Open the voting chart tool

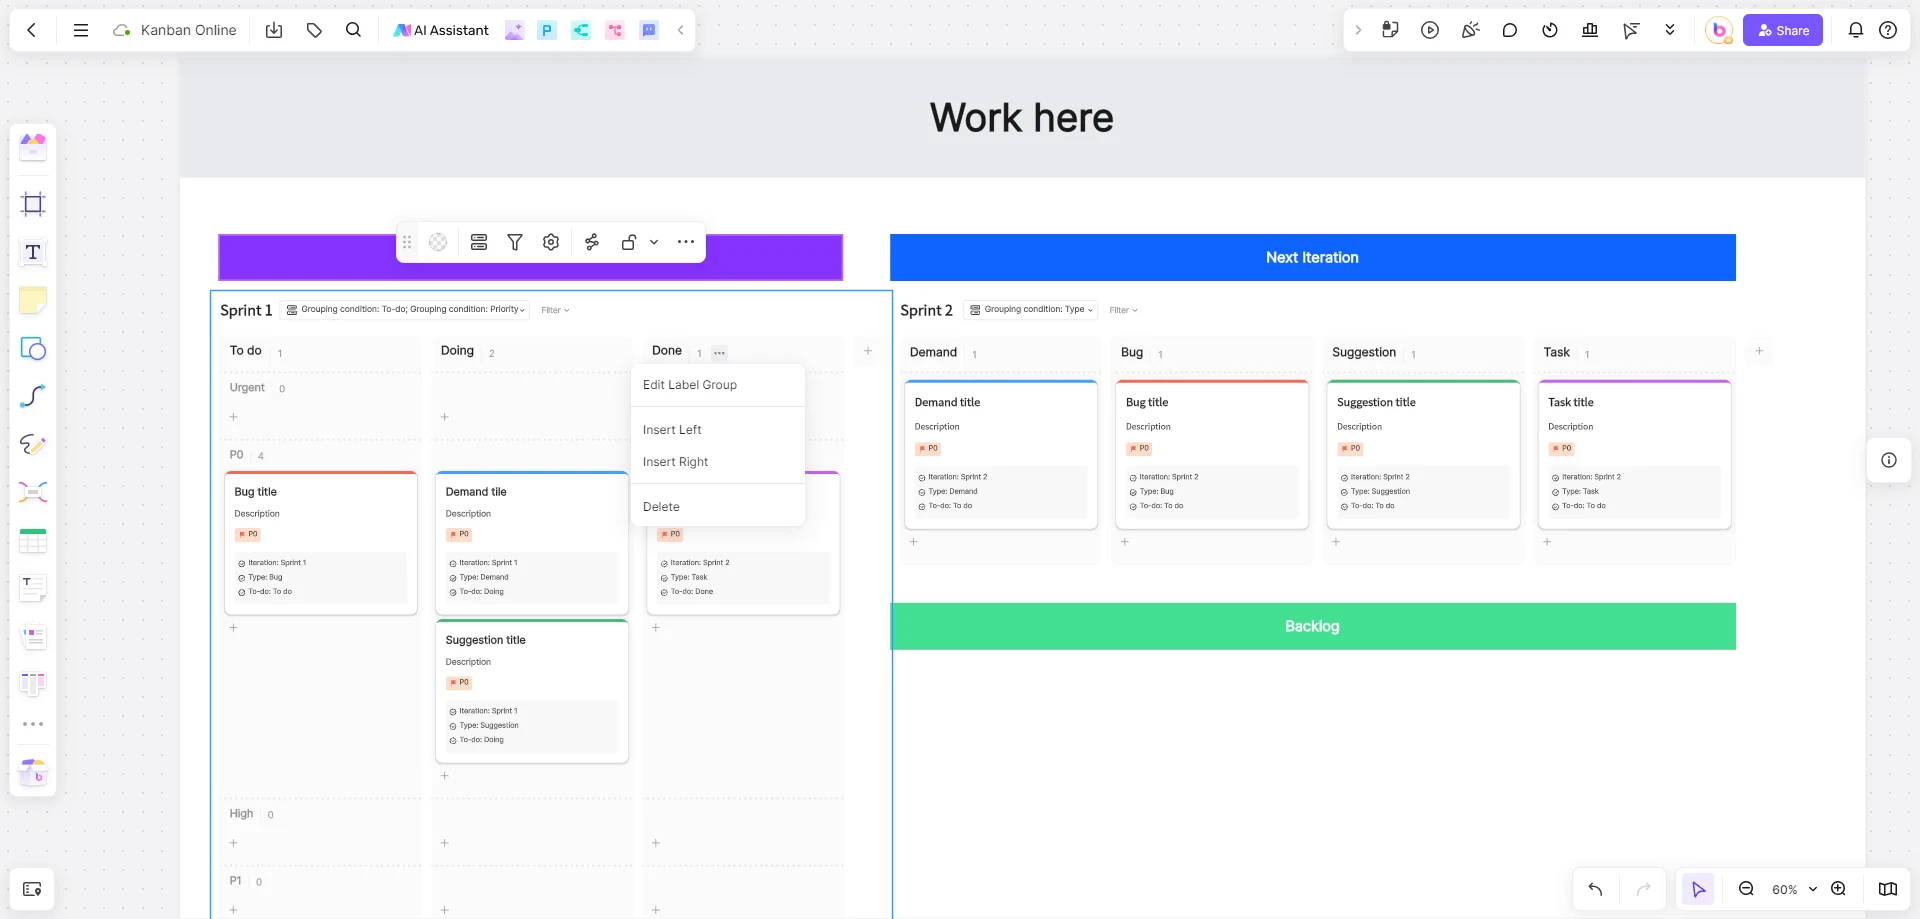tap(1590, 30)
